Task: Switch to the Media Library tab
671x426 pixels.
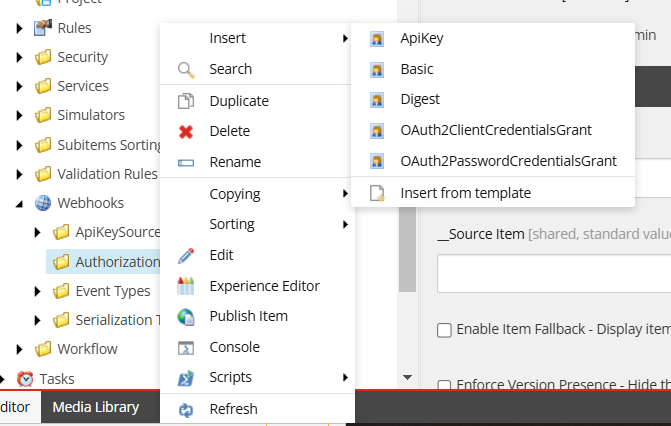Action: point(96,407)
